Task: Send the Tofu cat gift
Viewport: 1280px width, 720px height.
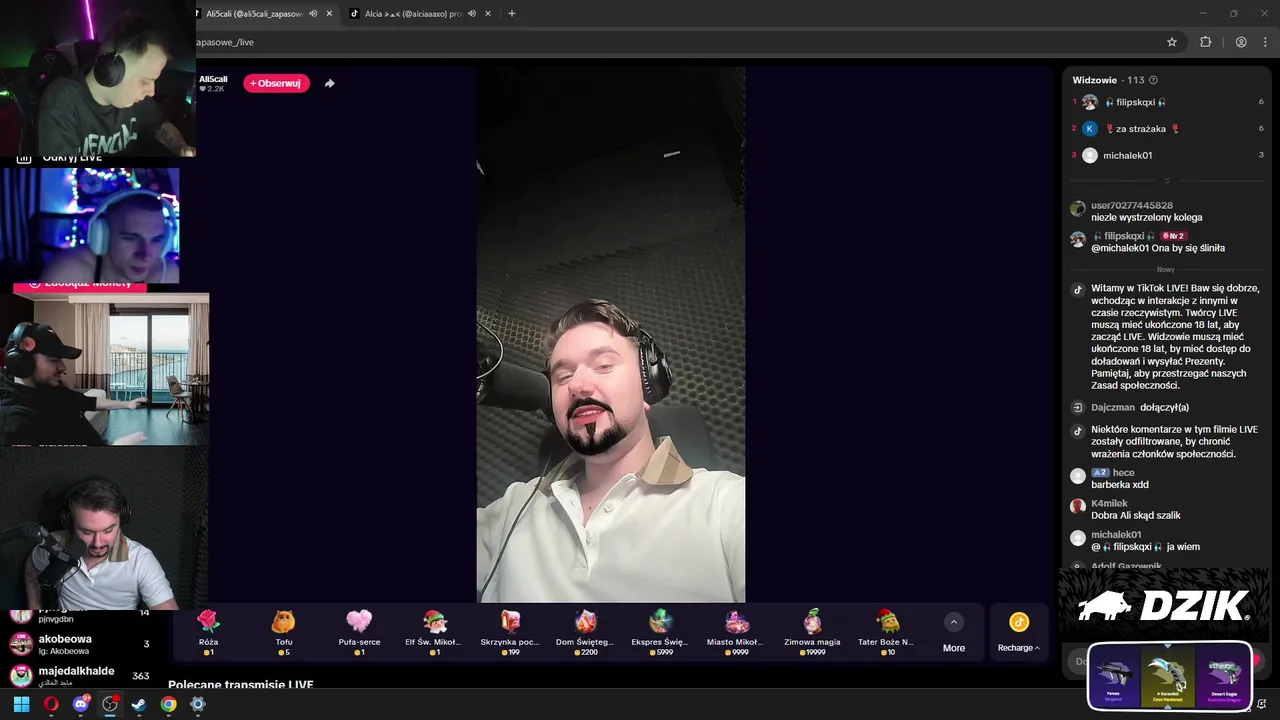Action: (x=284, y=633)
